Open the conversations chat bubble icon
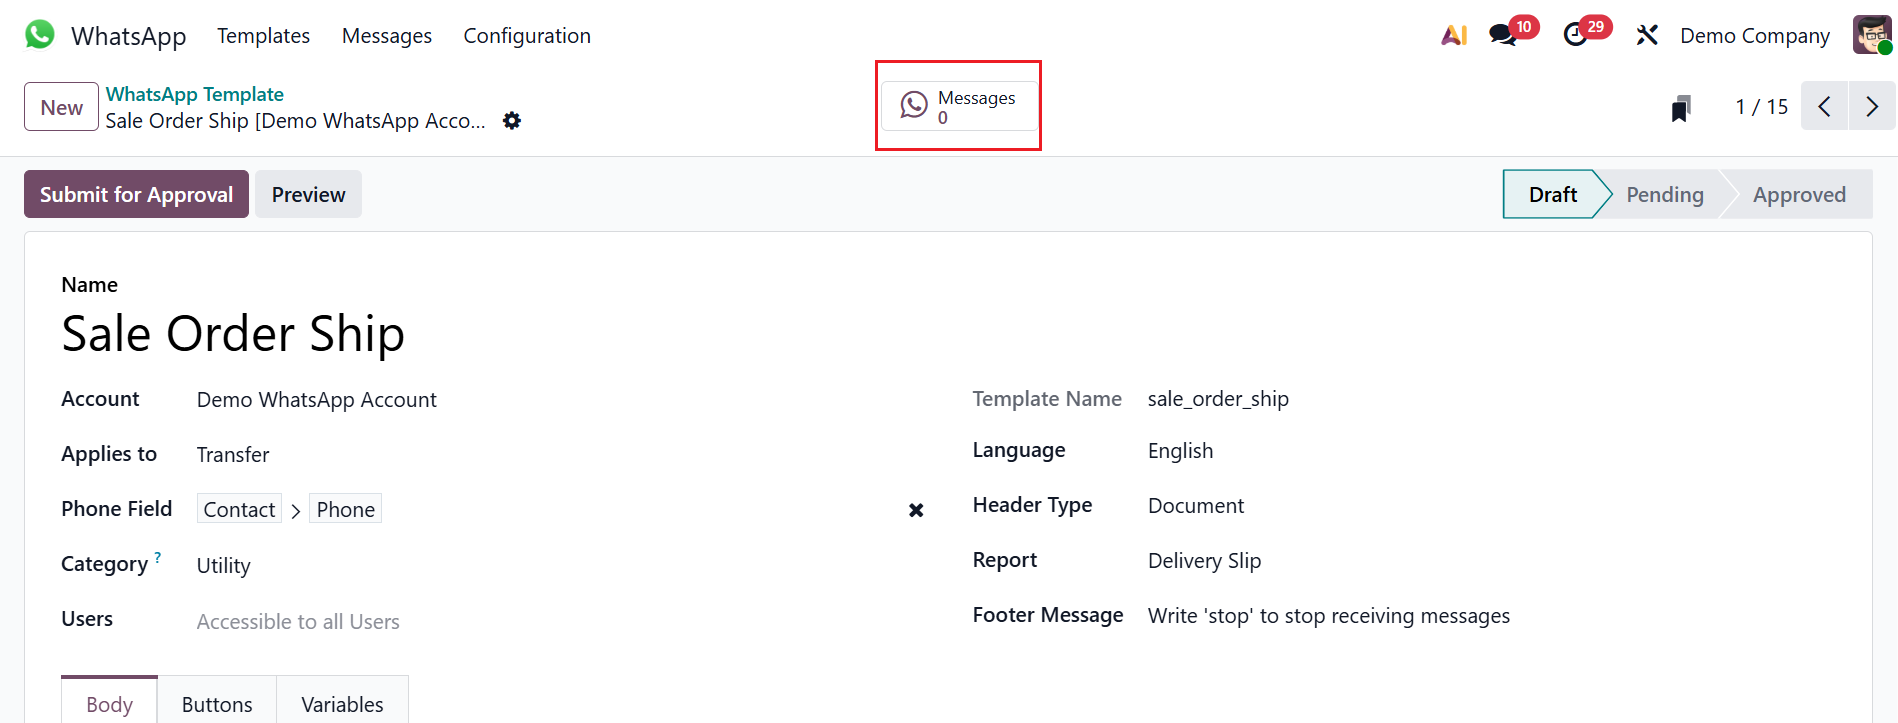1898x723 pixels. click(1503, 35)
